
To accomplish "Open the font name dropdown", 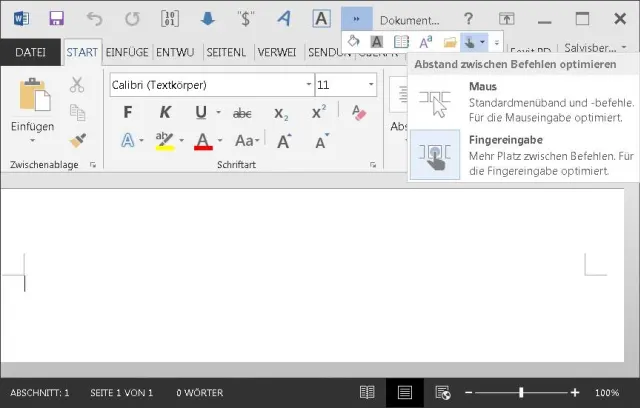I will click(x=309, y=85).
